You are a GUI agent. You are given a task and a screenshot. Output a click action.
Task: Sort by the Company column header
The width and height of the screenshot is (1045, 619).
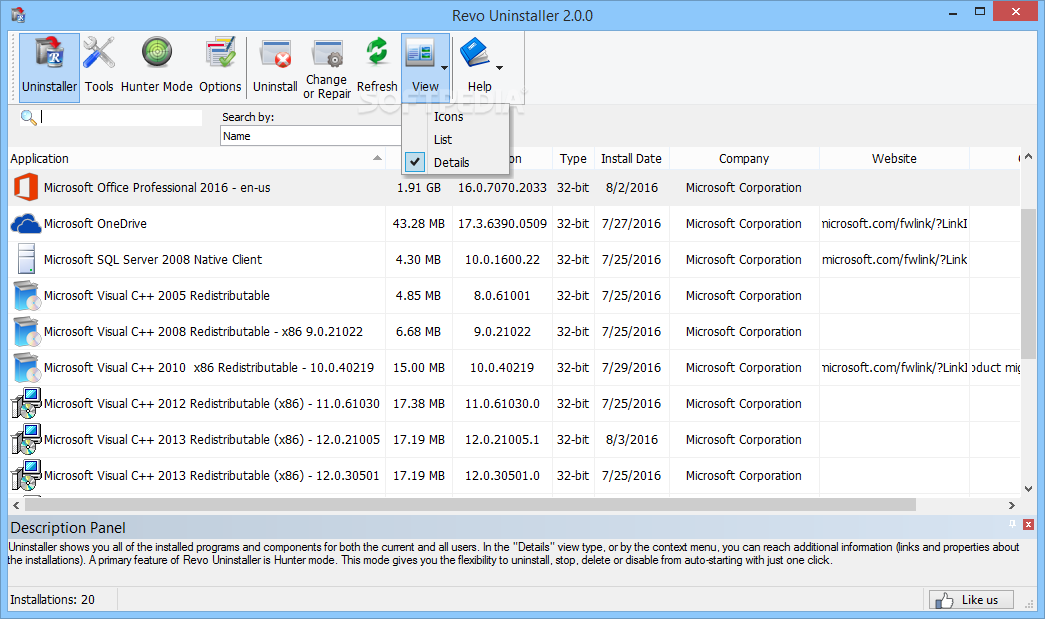coord(744,159)
